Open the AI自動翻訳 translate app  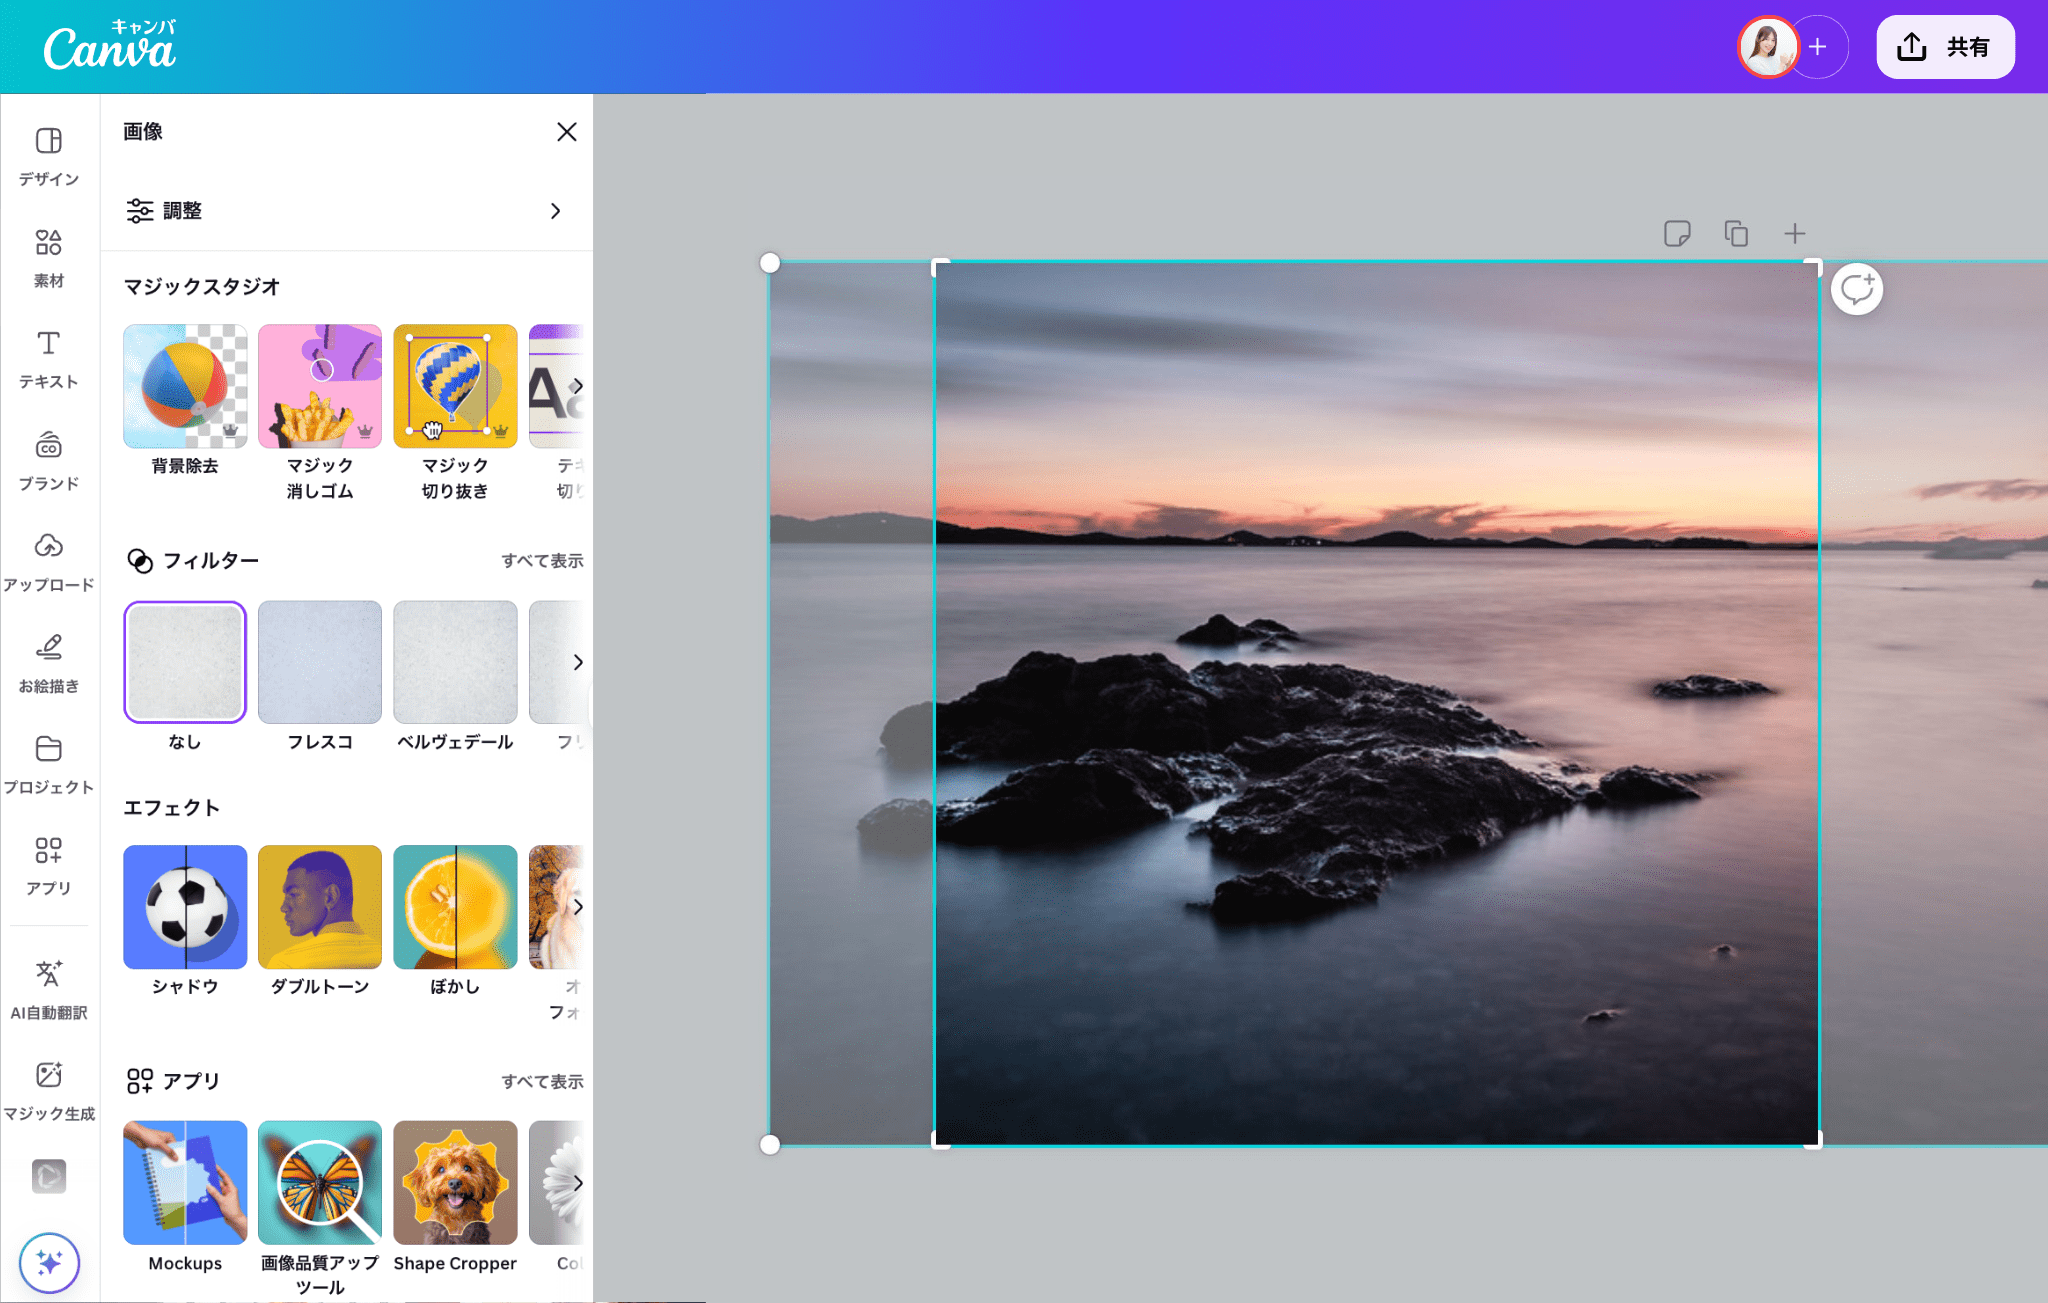pos(49,989)
